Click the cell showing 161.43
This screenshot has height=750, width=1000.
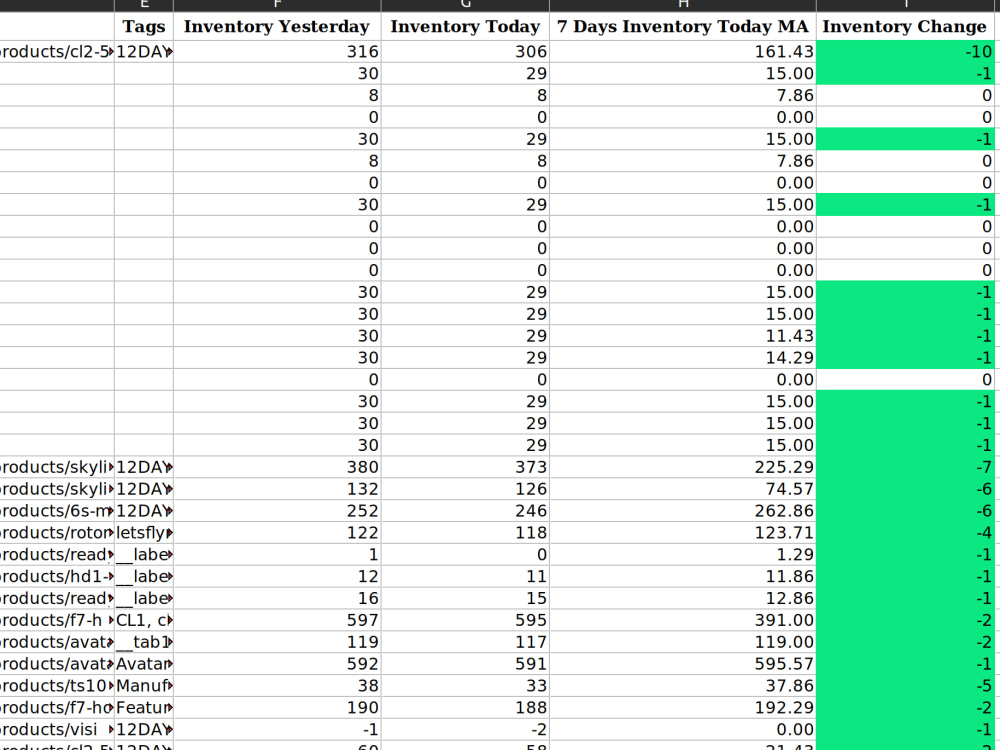(x=682, y=52)
